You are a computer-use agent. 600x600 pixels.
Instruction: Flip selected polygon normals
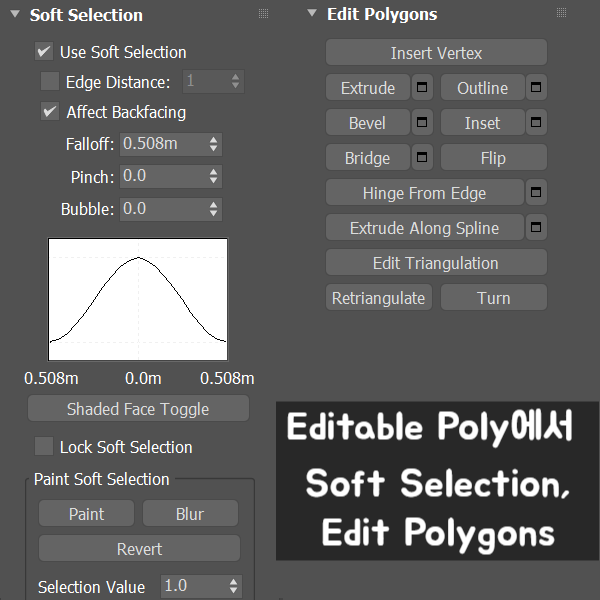point(494,158)
